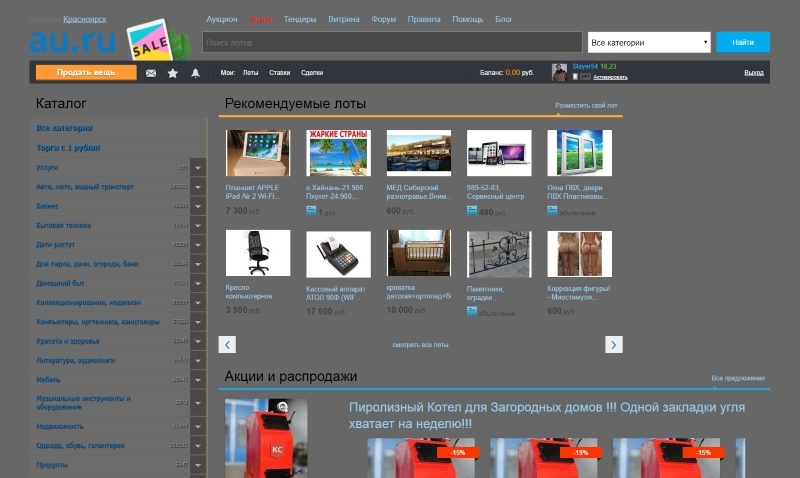
Task: Click the Выход logout link
Action: click(x=754, y=73)
